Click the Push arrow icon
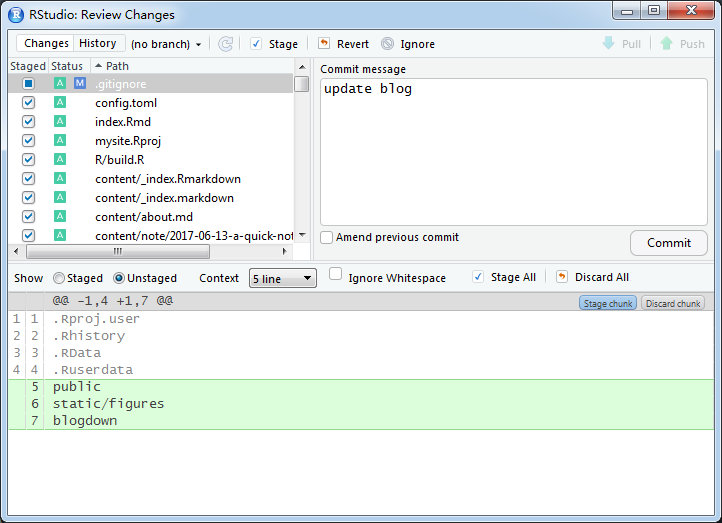The height and width of the screenshot is (523, 722). coord(666,44)
